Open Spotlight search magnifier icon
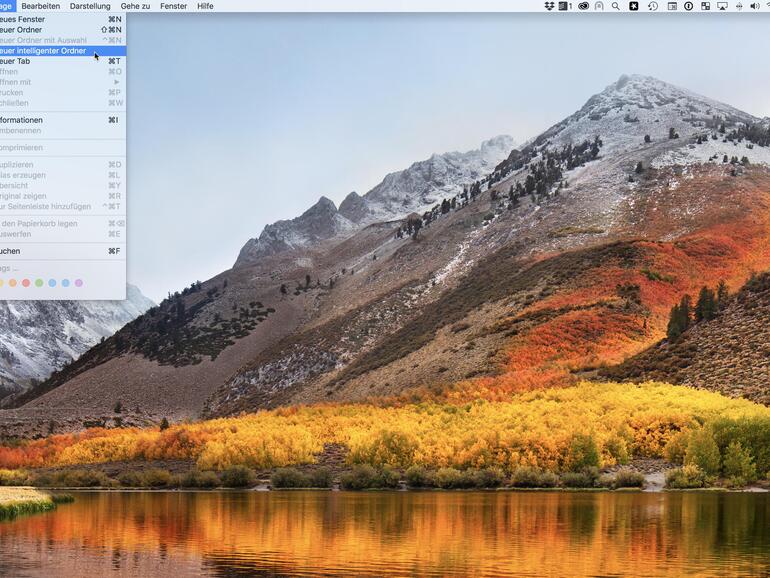The height and width of the screenshot is (578, 770). pos(615,6)
